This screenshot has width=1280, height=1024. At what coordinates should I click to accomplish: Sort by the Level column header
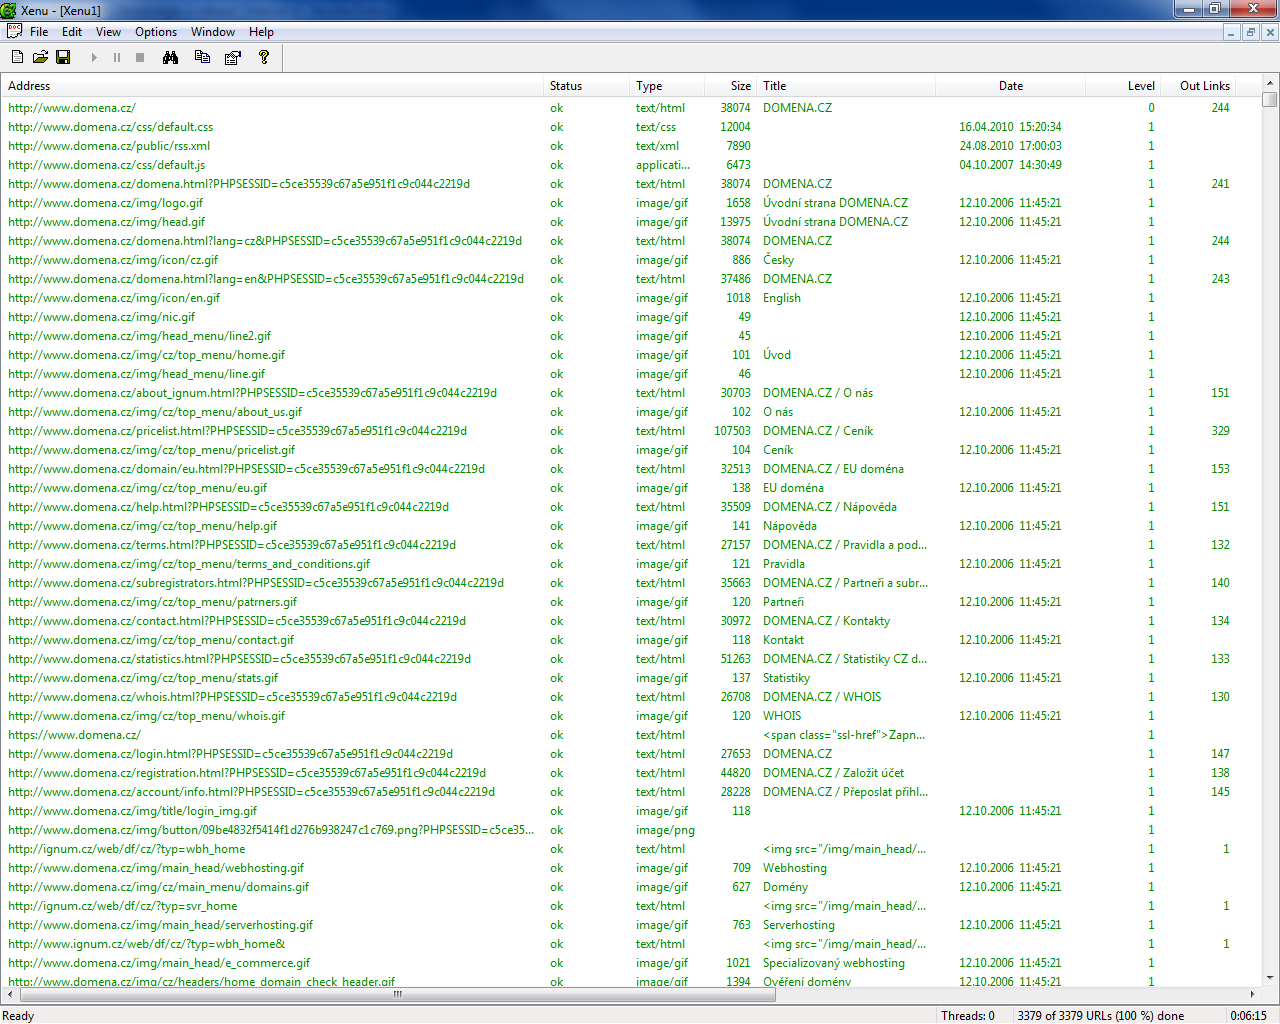1123,86
